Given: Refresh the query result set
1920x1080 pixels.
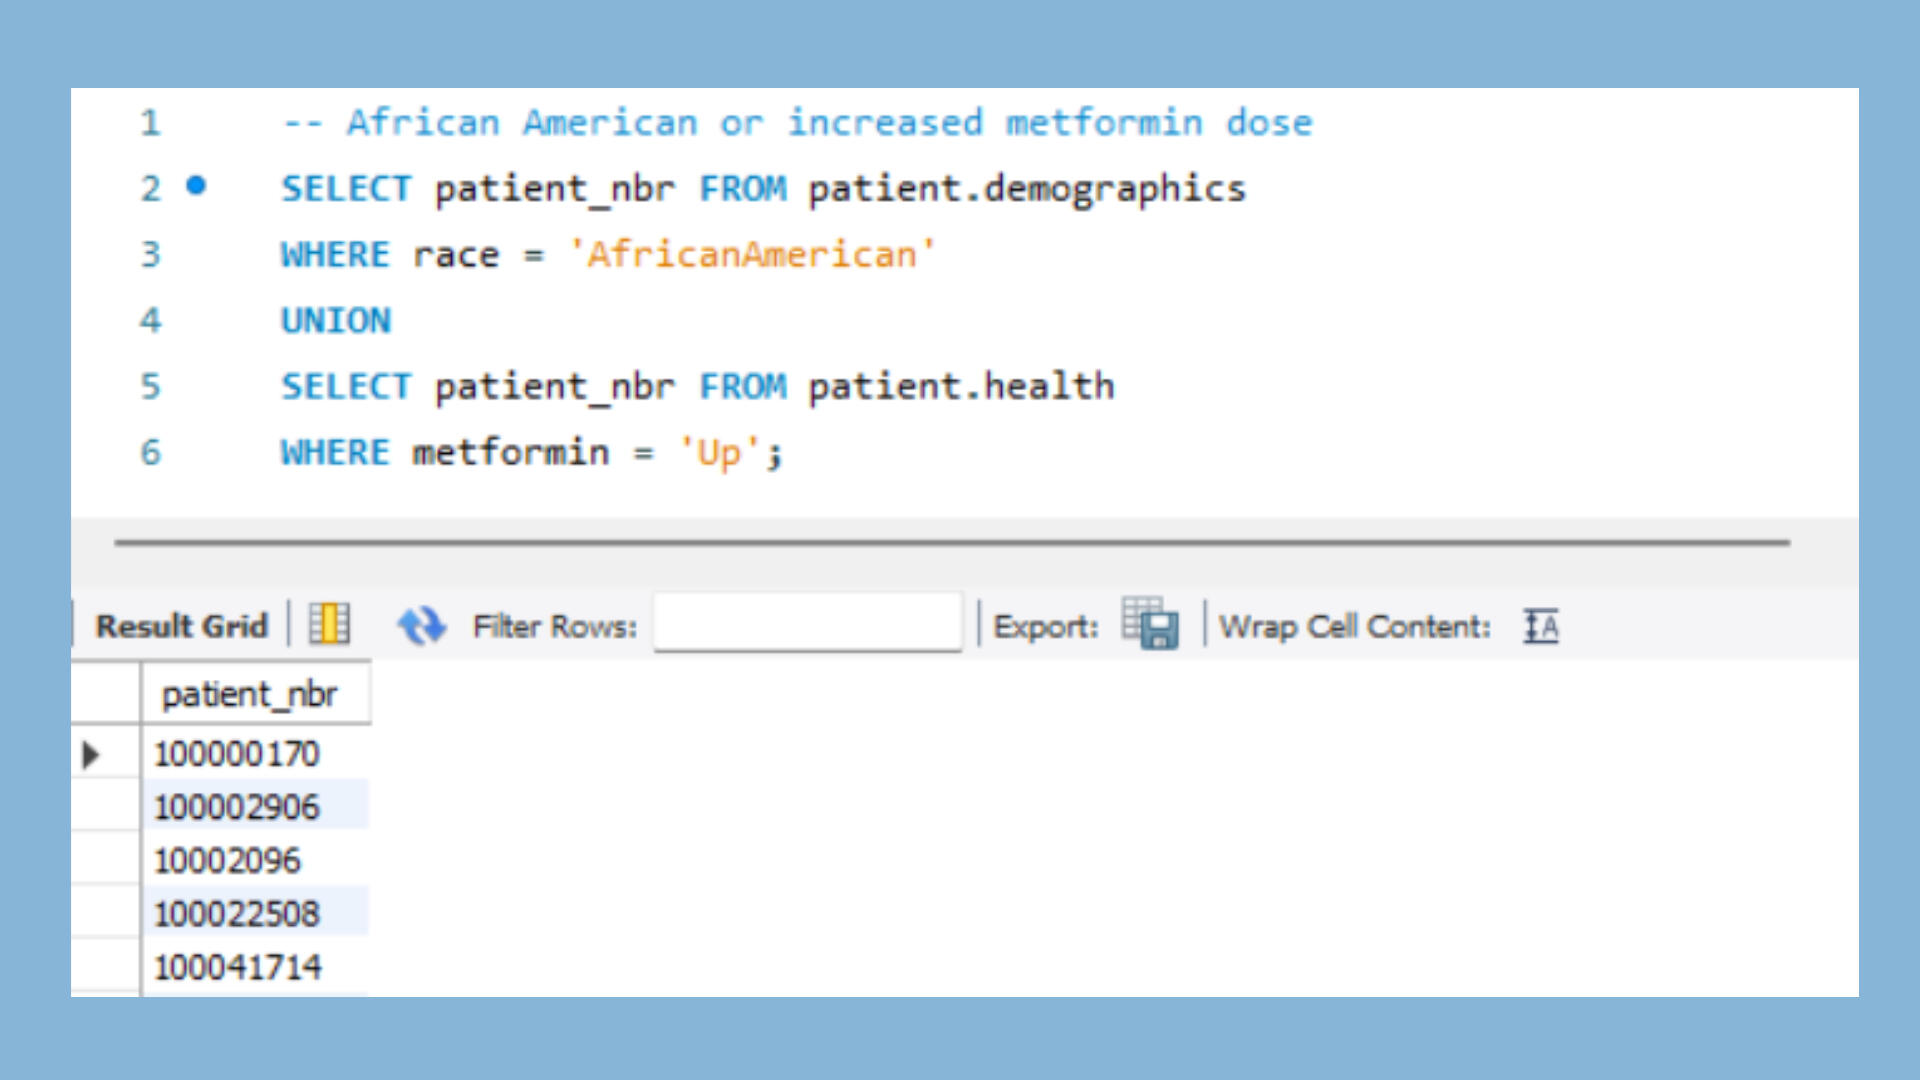Looking at the screenshot, I should tap(421, 626).
